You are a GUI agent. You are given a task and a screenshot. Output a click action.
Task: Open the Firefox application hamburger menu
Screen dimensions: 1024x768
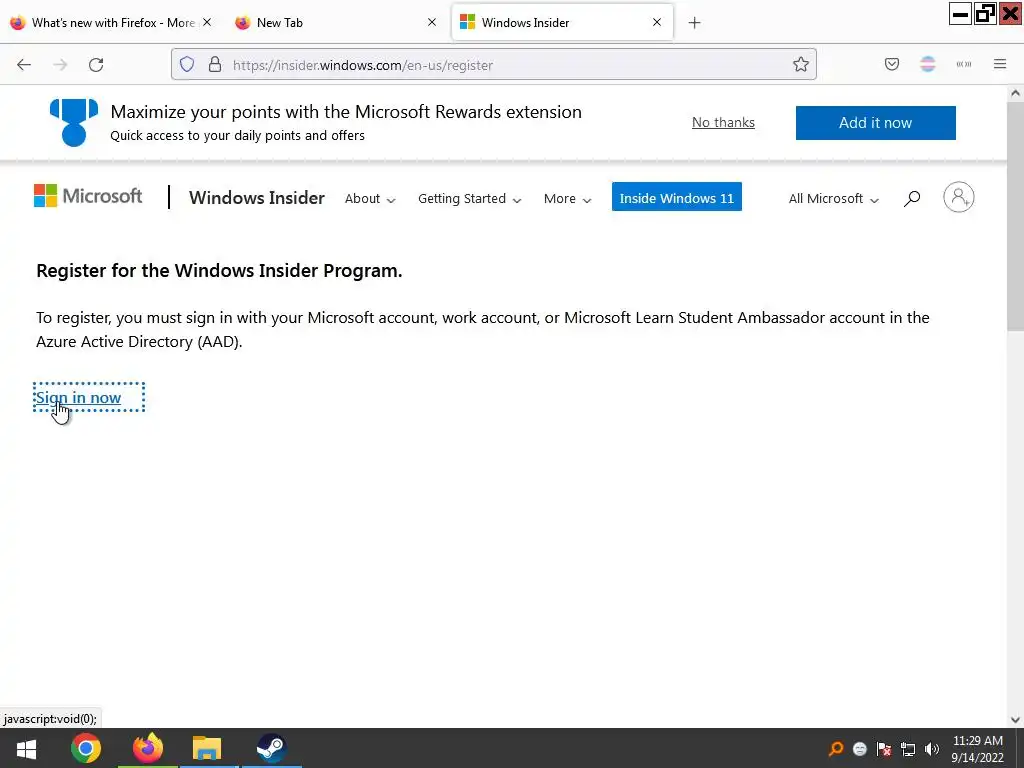click(x=1000, y=65)
